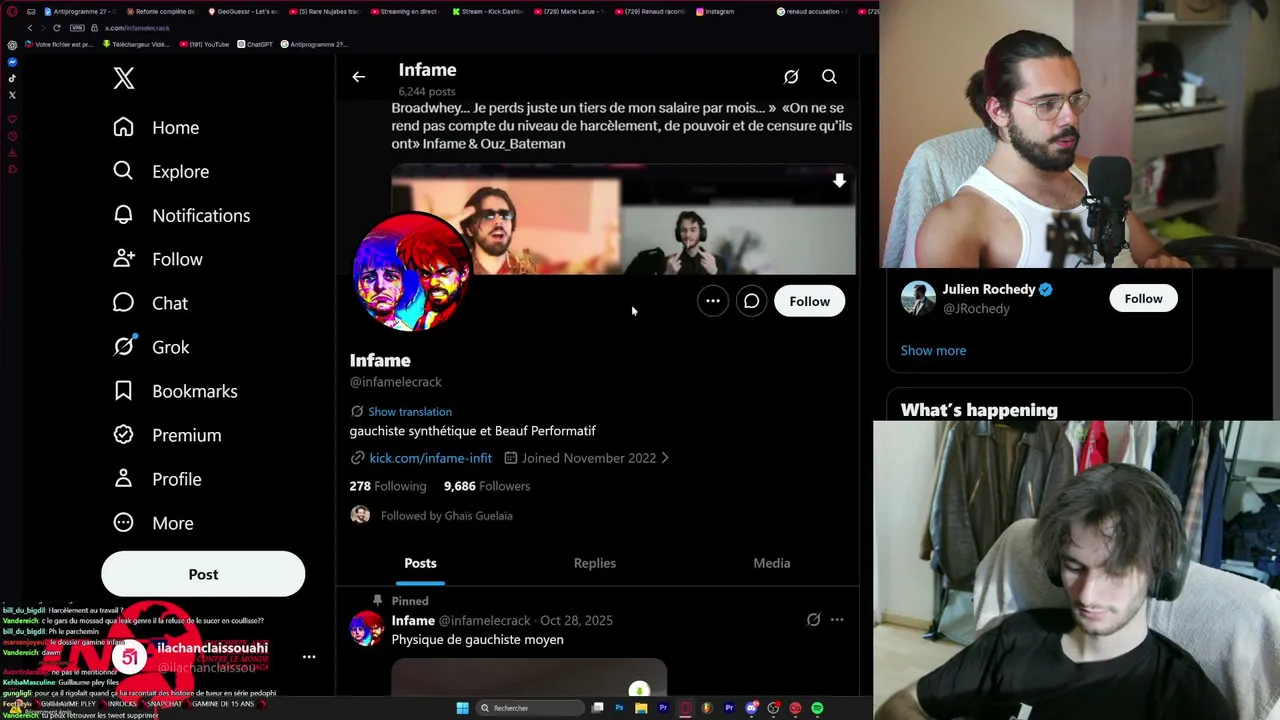1280x720 pixels.
Task: Send a message to Infame via chat bubble
Action: click(751, 301)
